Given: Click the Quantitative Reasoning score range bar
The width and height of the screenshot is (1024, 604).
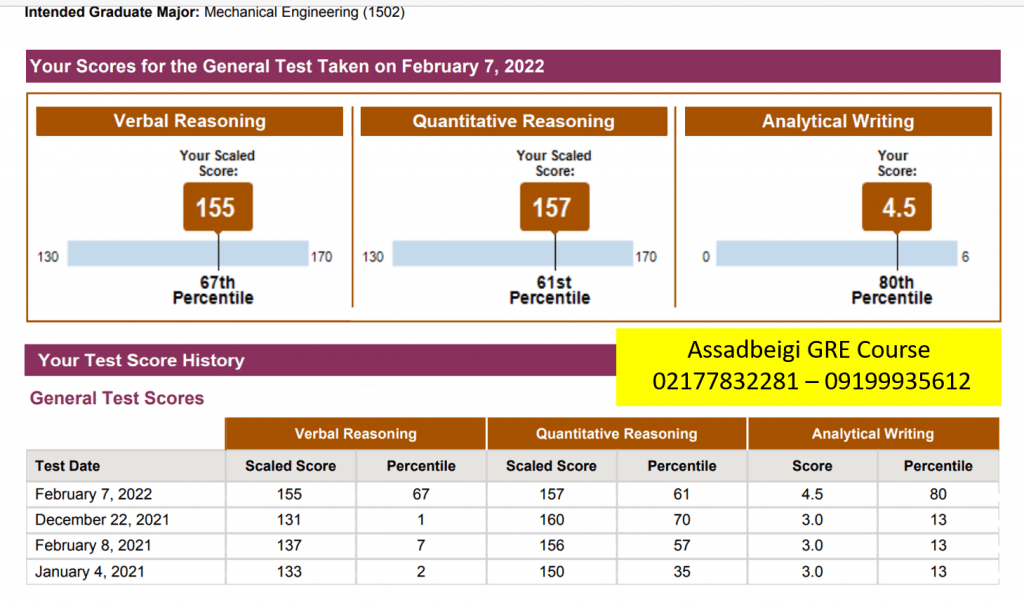Looking at the screenshot, I should pos(512,255).
